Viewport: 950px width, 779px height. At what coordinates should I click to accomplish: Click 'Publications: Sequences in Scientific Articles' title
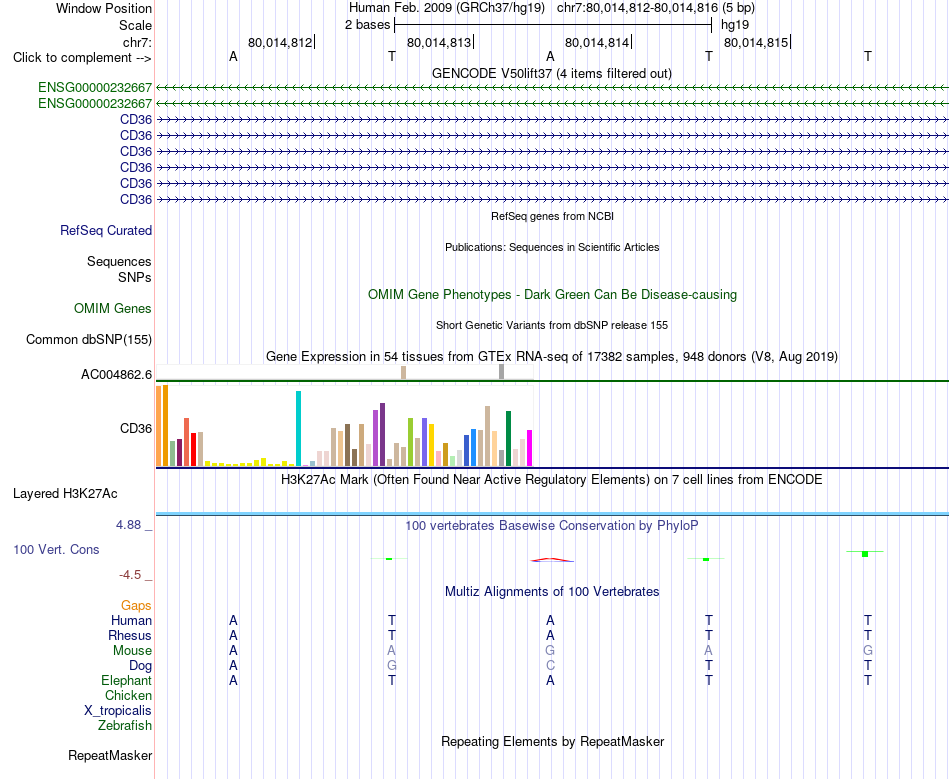[552, 247]
